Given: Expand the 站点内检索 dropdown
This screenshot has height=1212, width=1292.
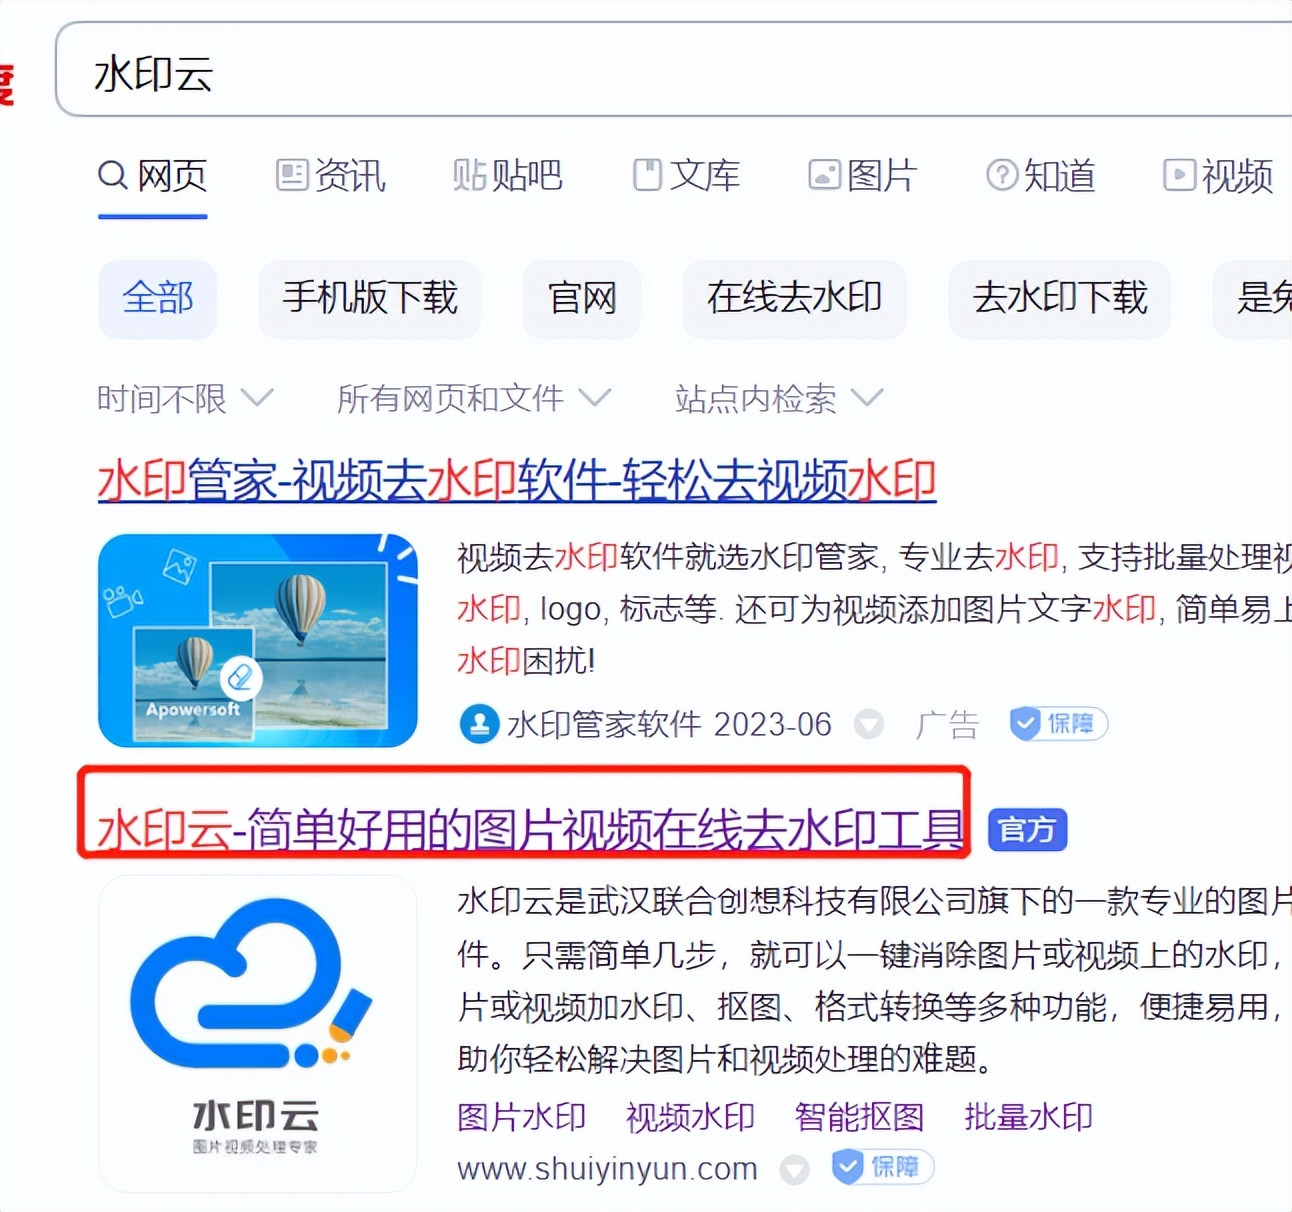Looking at the screenshot, I should point(778,399).
